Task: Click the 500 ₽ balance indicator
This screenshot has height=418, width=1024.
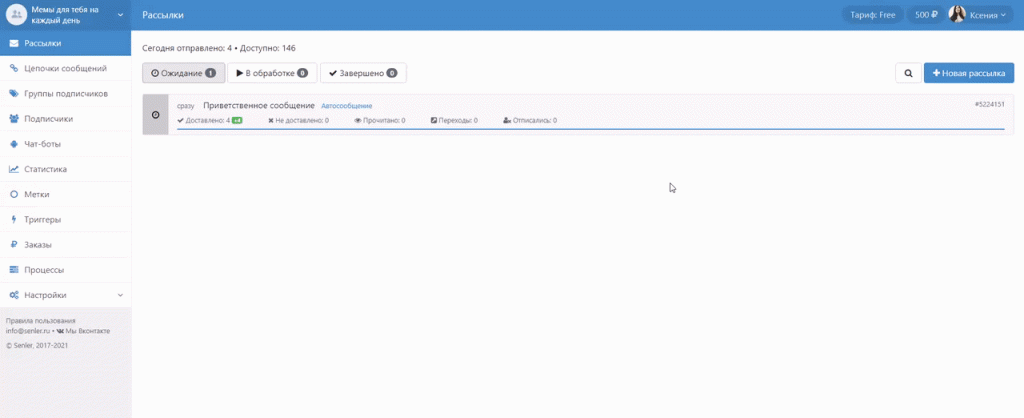Action: (x=926, y=15)
